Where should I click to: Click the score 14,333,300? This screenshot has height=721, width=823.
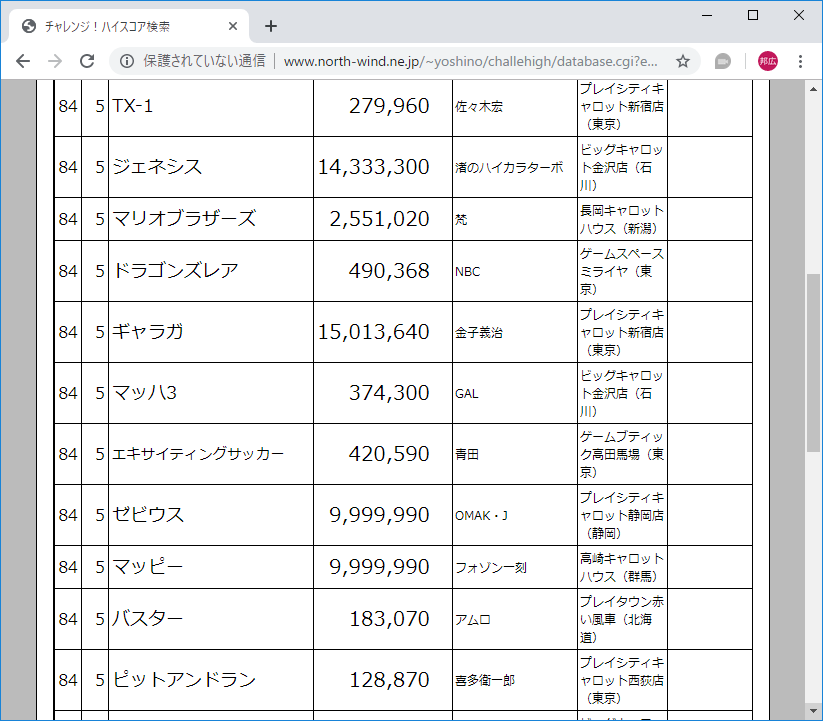click(374, 167)
